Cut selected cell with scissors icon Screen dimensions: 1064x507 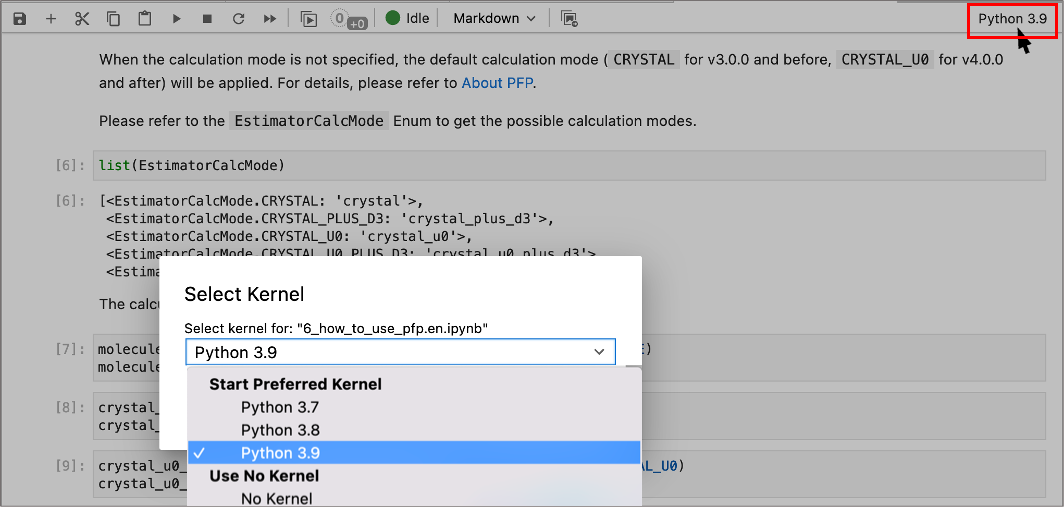click(82, 18)
